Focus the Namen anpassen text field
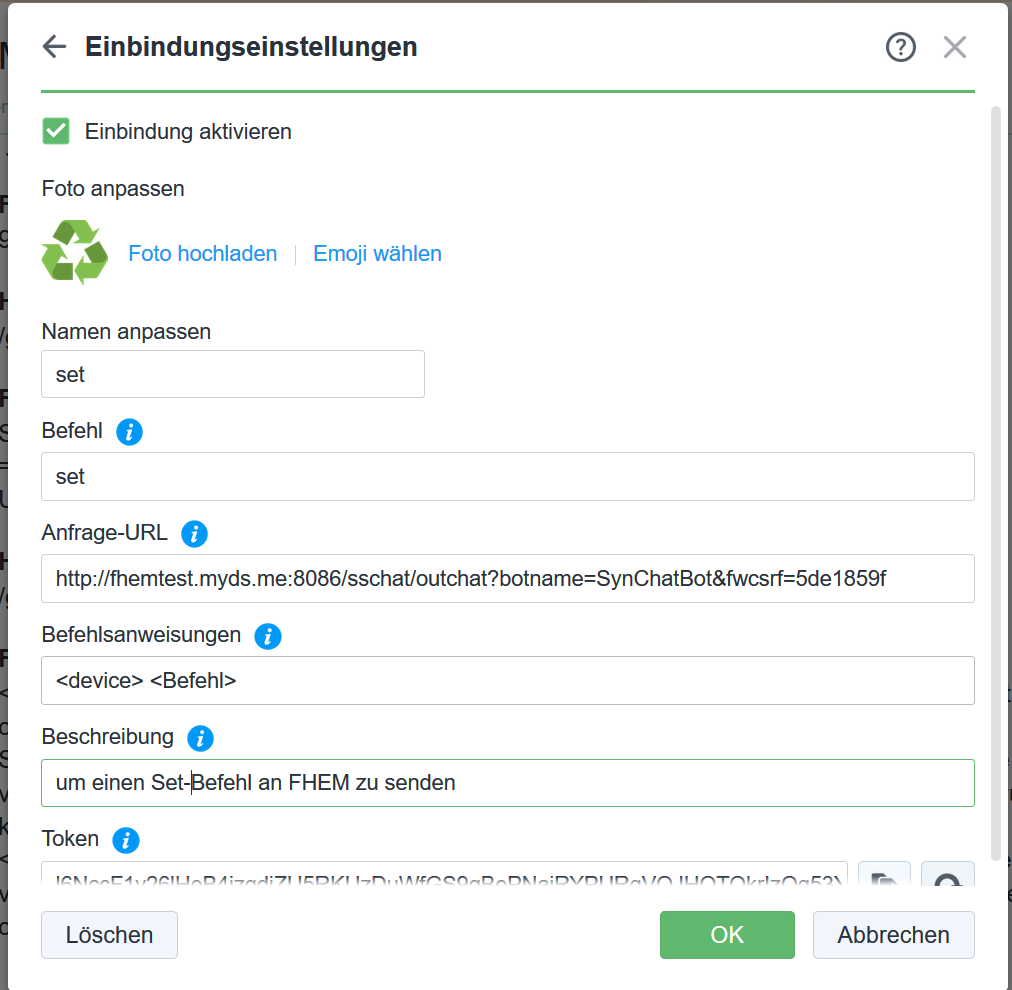1012x990 pixels. (x=233, y=374)
